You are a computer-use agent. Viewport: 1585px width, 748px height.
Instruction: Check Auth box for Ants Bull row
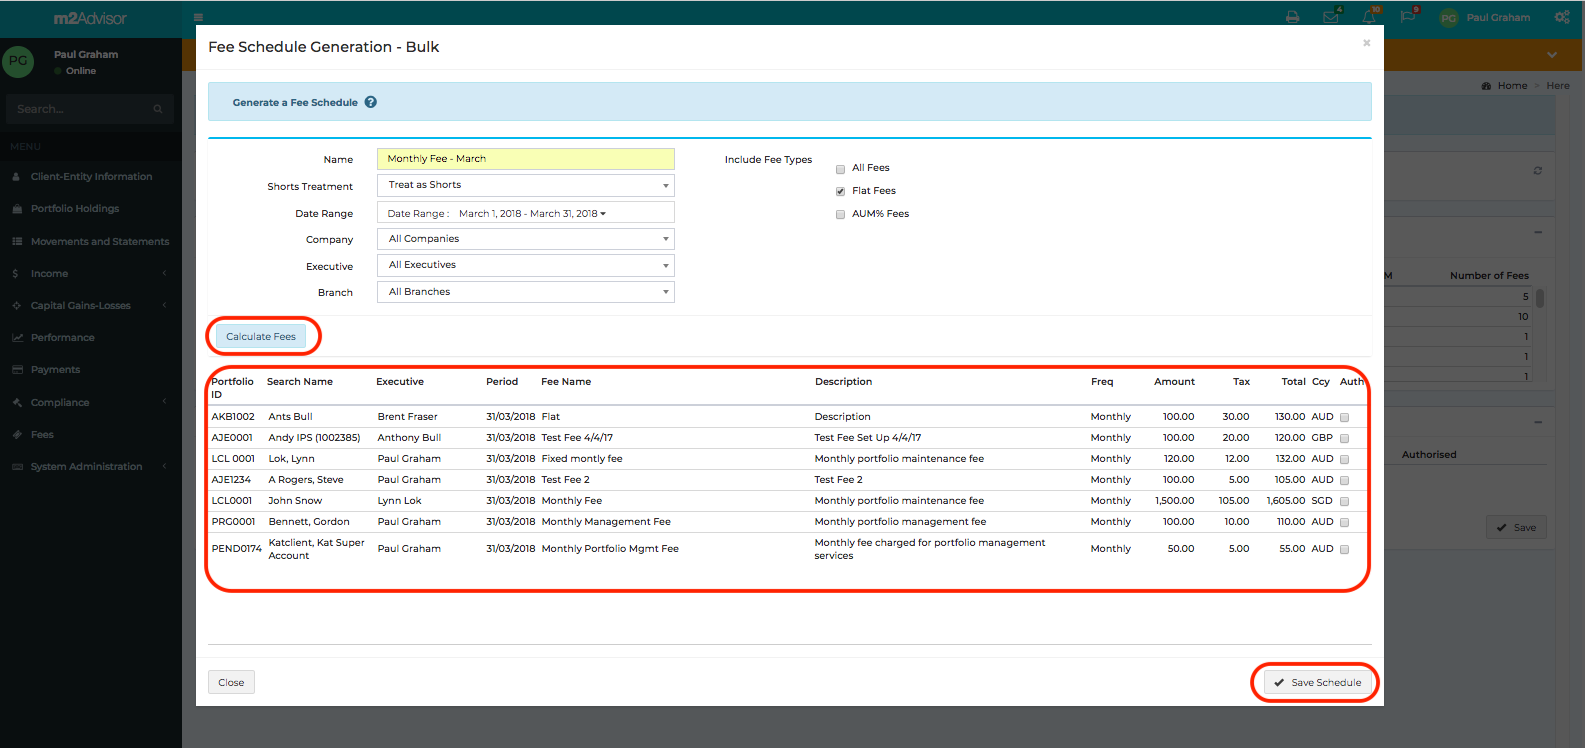(1344, 418)
